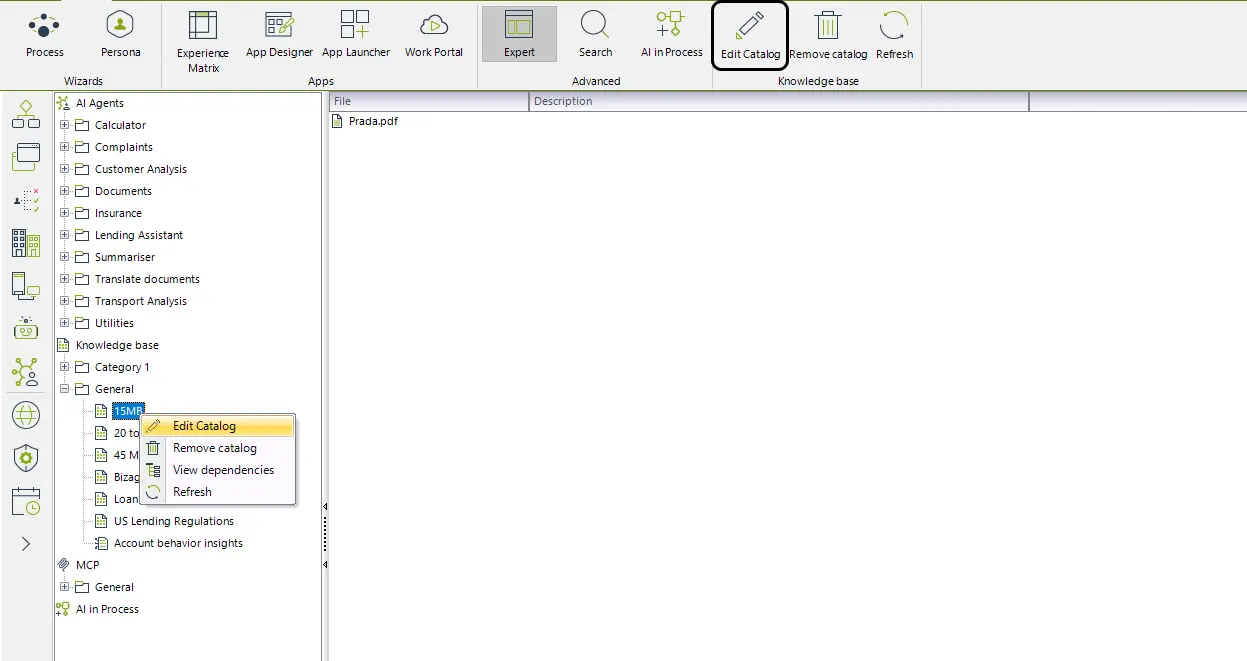The image size is (1247, 661).
Task: Select View dependencies in the context menu
Action: (218, 470)
